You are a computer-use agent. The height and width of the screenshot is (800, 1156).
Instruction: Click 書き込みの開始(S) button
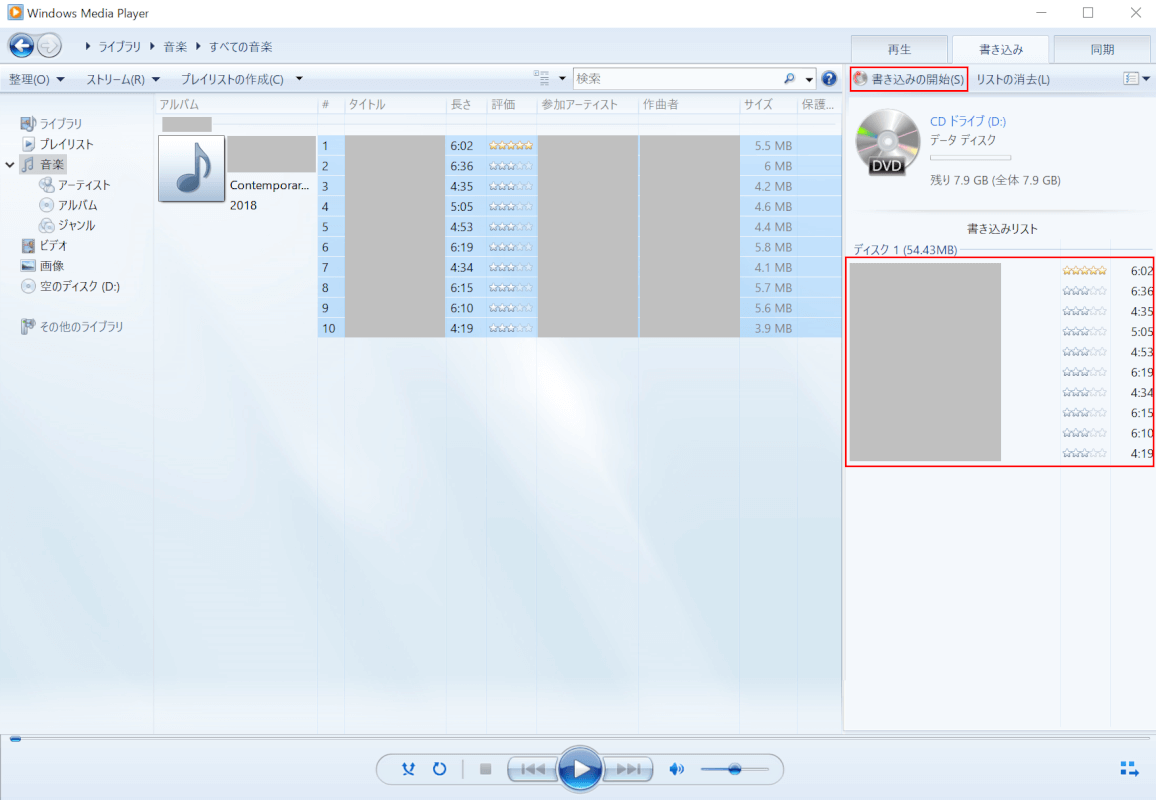[908, 79]
